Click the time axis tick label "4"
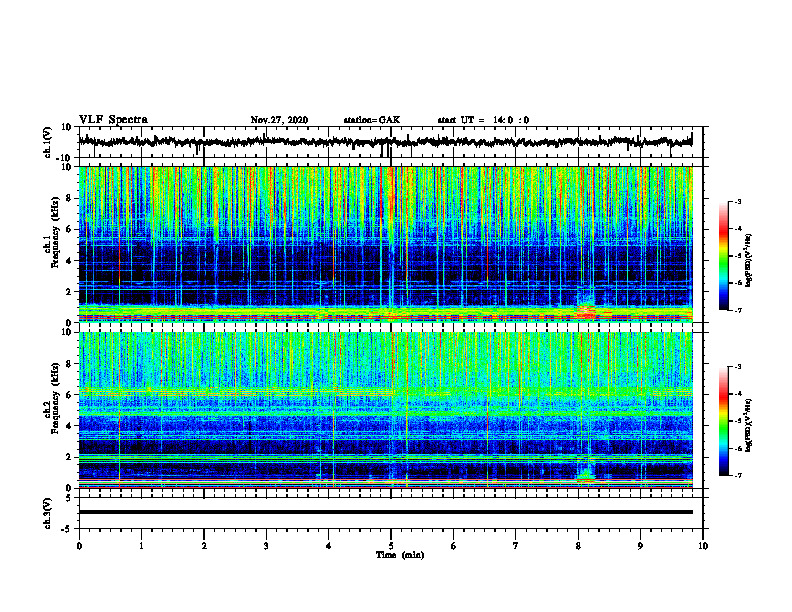 click(x=329, y=546)
